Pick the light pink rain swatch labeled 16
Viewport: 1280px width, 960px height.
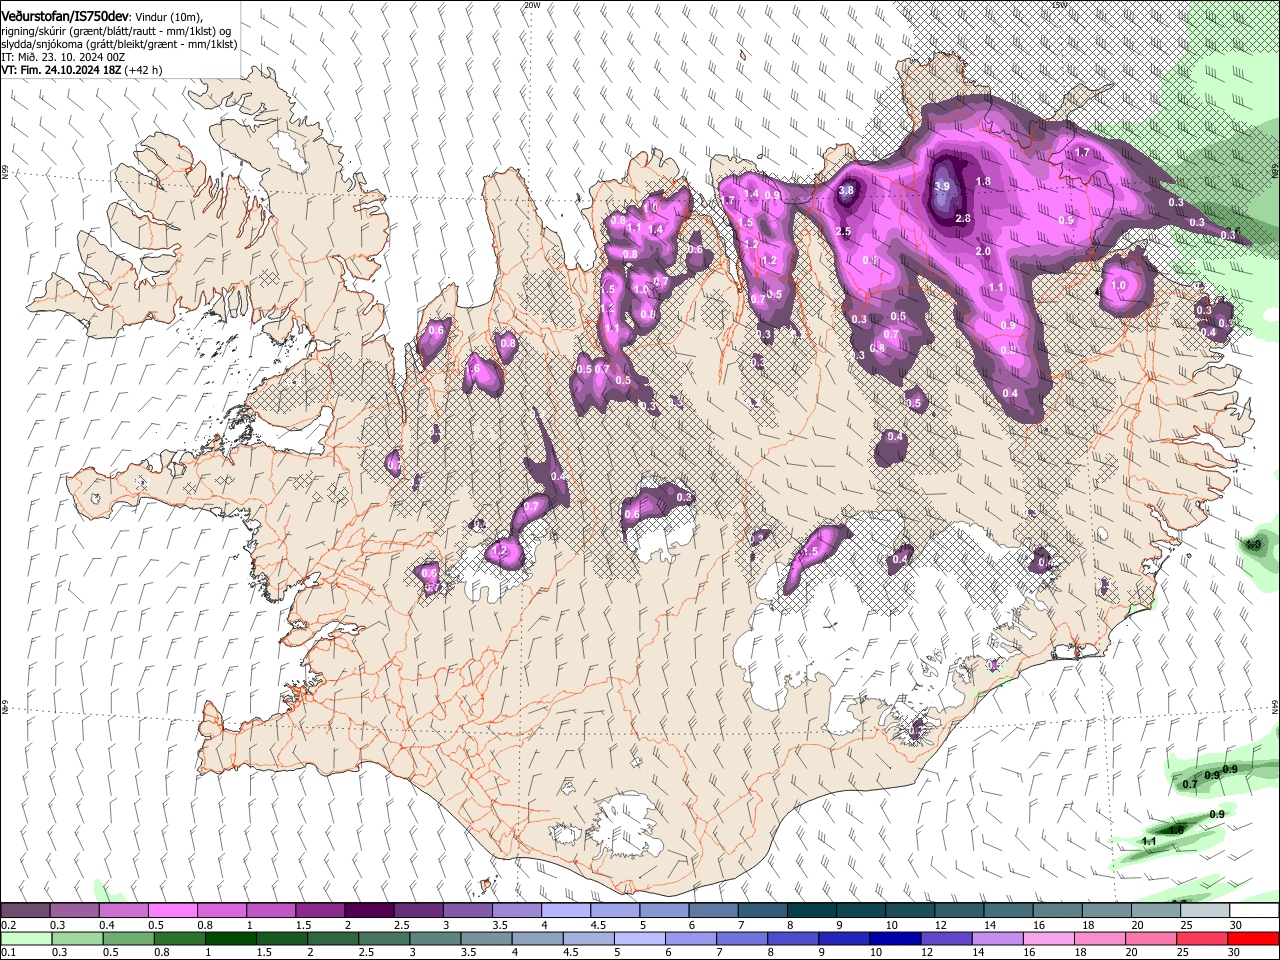click(1049, 938)
